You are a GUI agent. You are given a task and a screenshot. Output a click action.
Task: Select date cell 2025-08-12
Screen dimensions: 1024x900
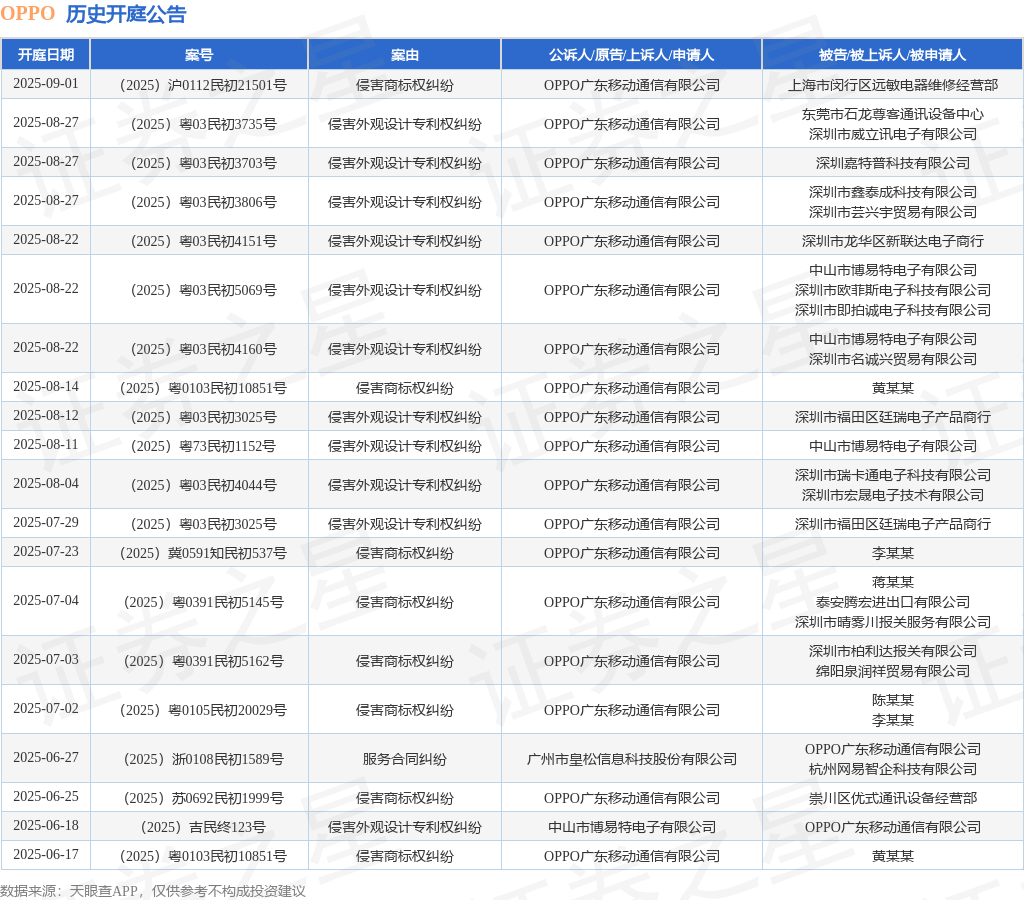tap(46, 415)
